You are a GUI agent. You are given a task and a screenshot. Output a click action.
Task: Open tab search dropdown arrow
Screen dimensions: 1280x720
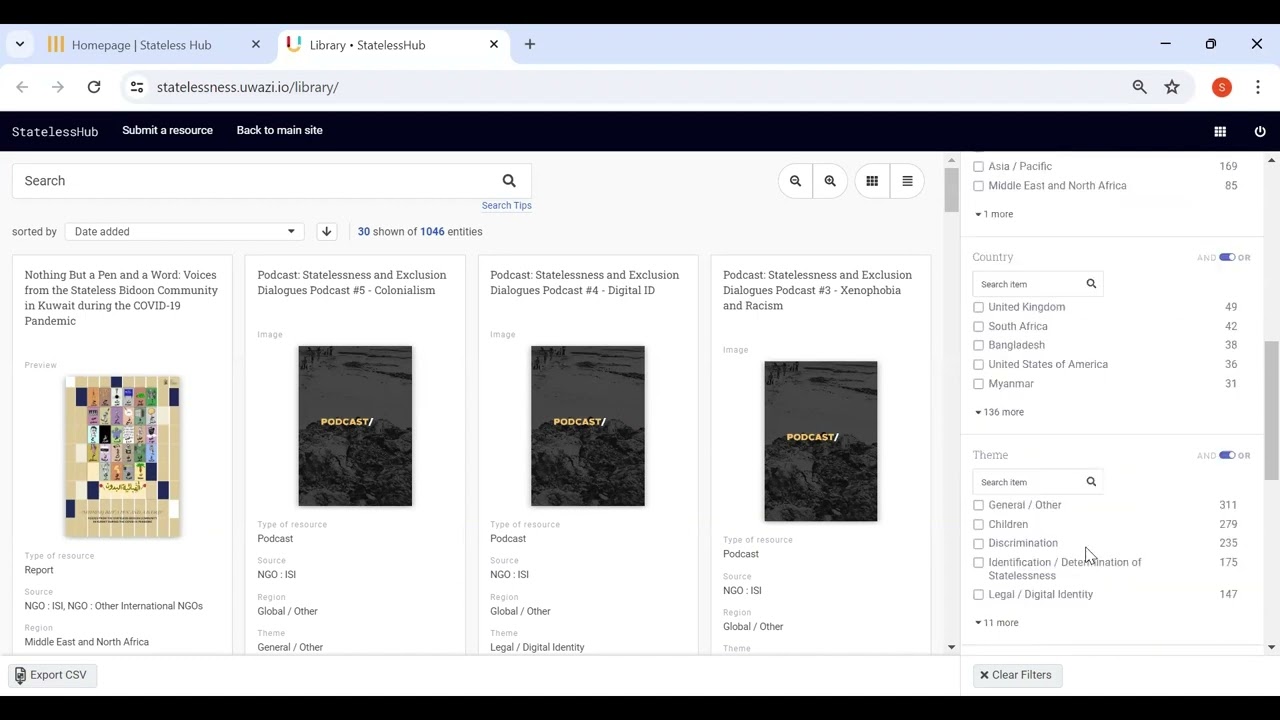click(19, 44)
